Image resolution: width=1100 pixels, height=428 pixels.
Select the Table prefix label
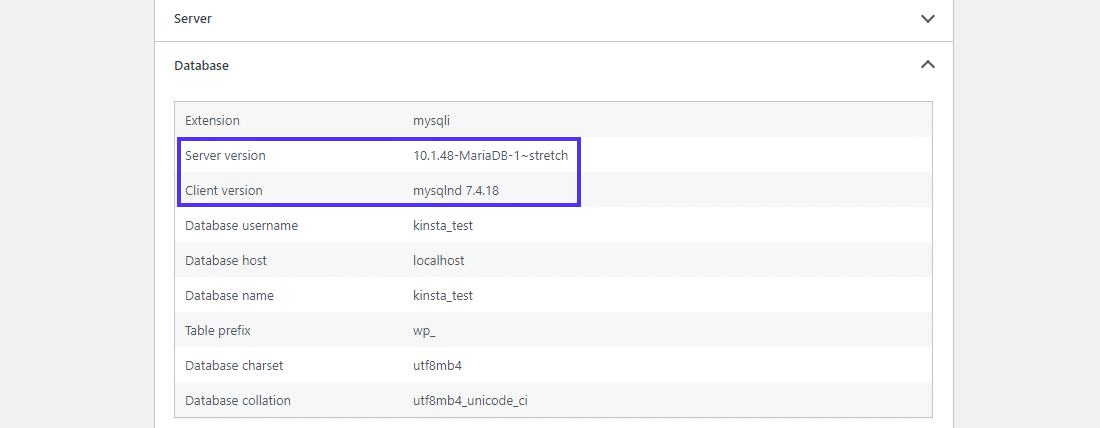219,331
